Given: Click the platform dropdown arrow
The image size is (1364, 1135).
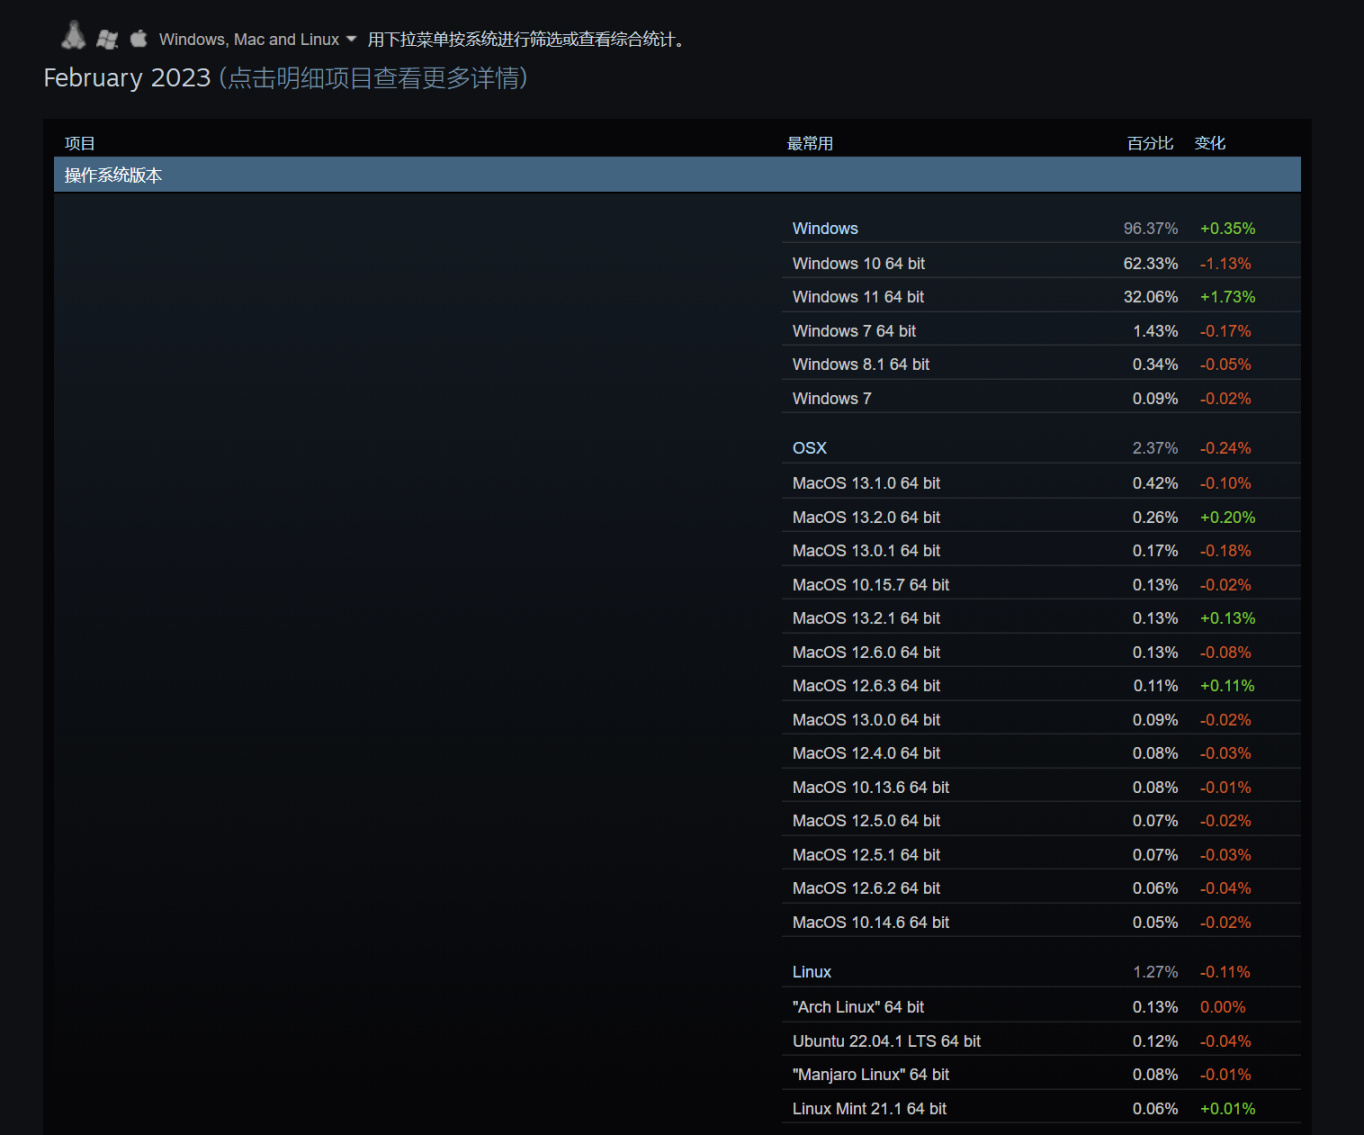Looking at the screenshot, I should (351, 39).
